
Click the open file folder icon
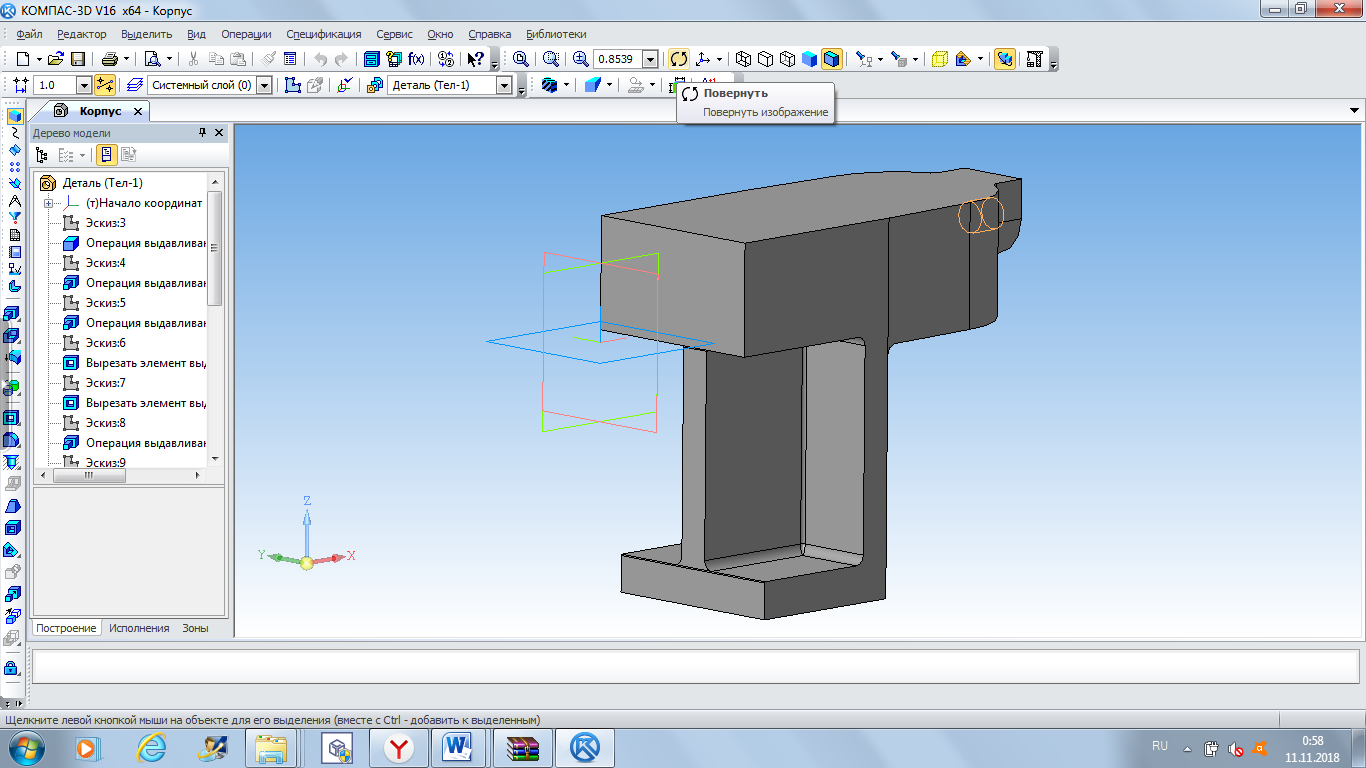pos(55,59)
